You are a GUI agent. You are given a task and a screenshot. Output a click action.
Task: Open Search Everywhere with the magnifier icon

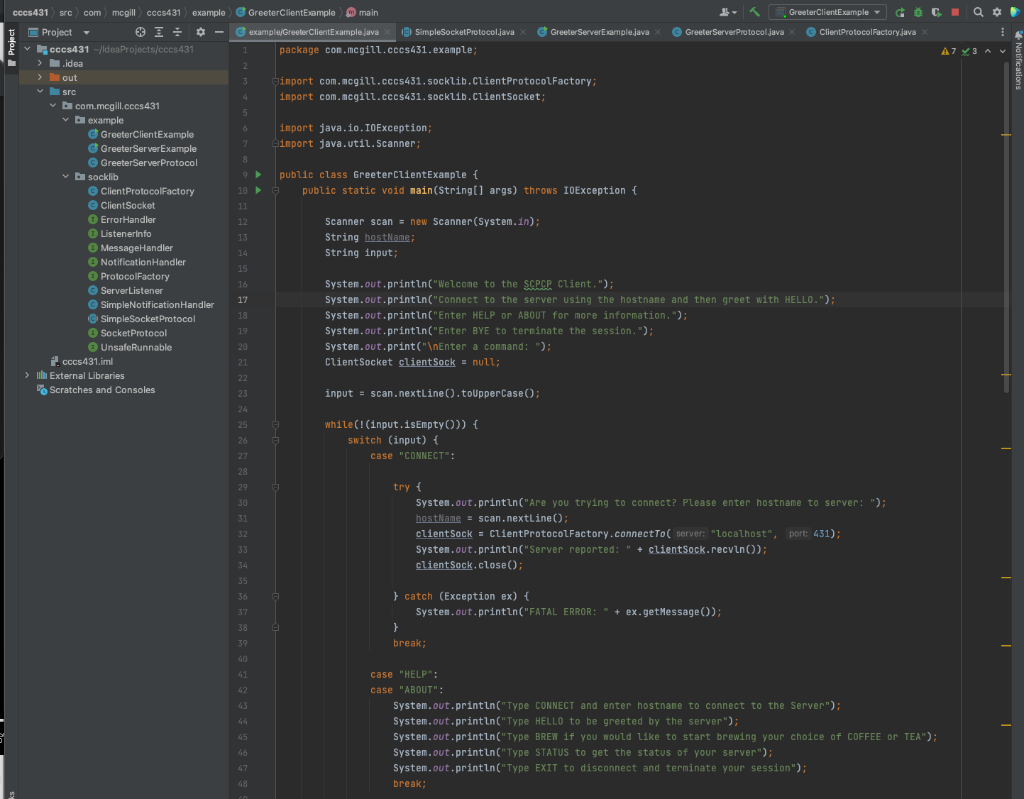(978, 12)
